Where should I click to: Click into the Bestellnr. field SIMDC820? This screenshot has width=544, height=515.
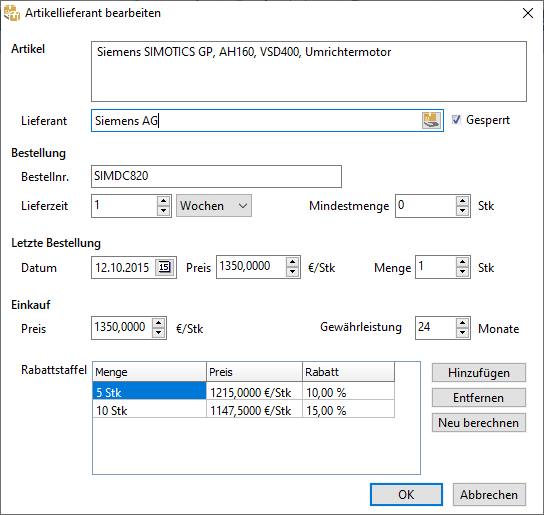[216, 176]
